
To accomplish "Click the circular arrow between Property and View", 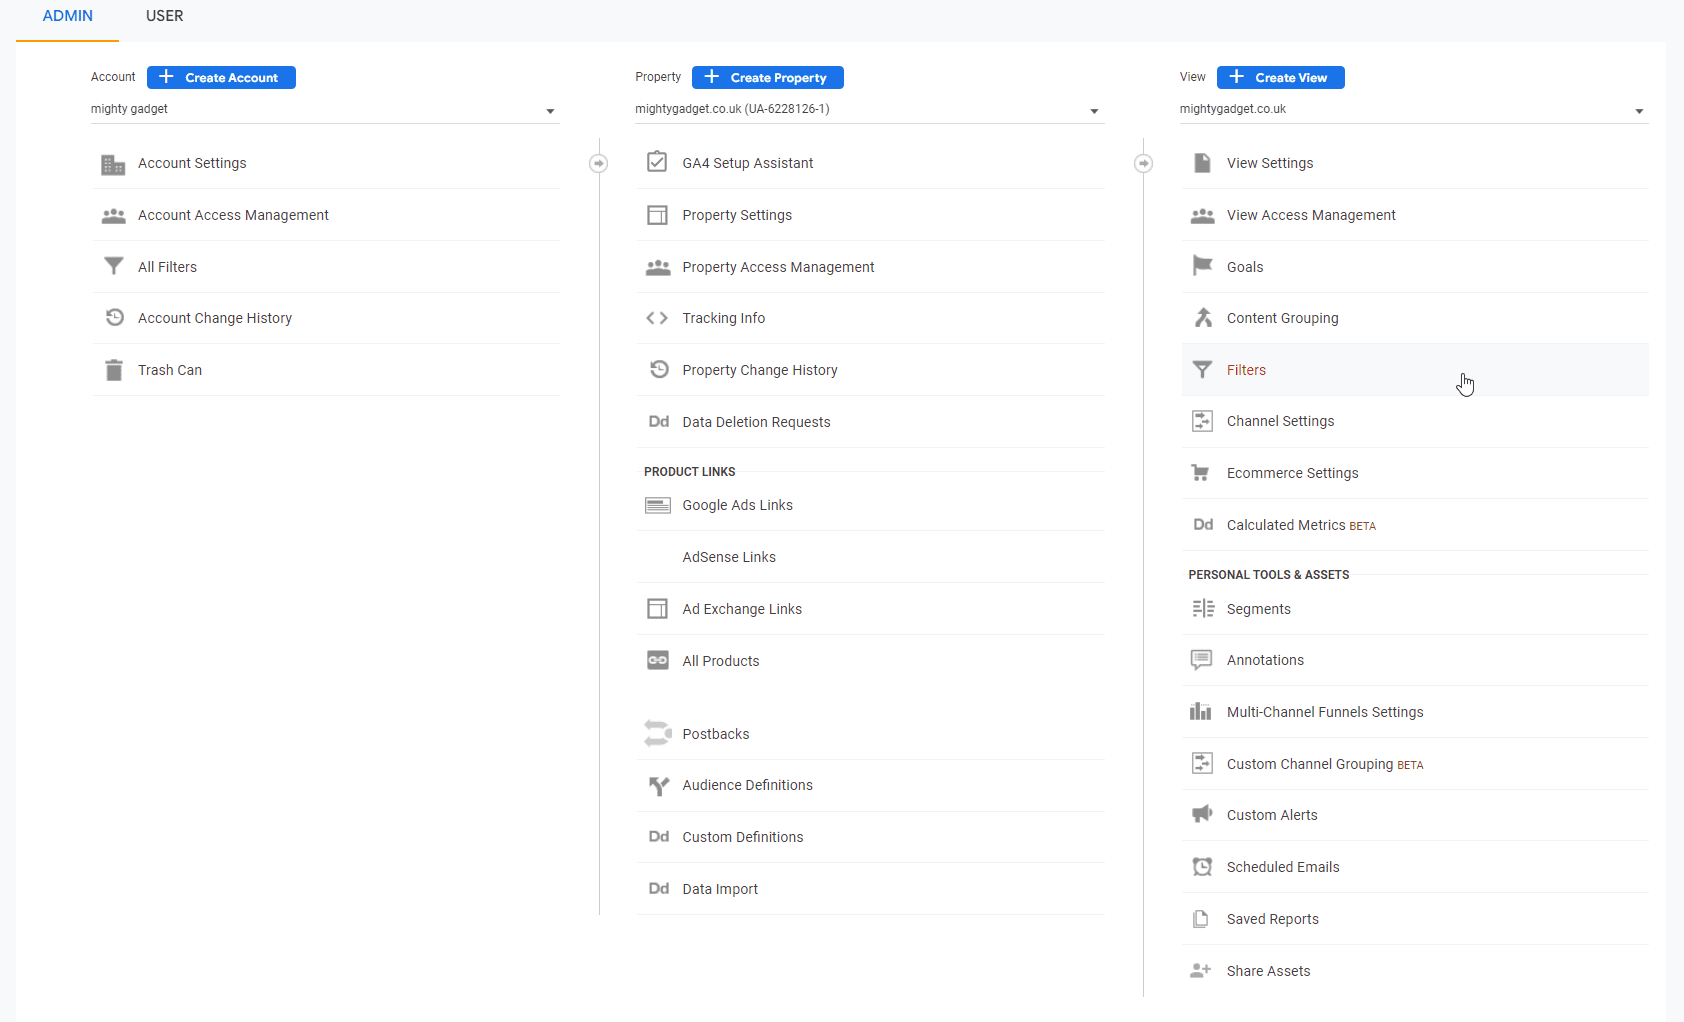I will coord(1143,163).
